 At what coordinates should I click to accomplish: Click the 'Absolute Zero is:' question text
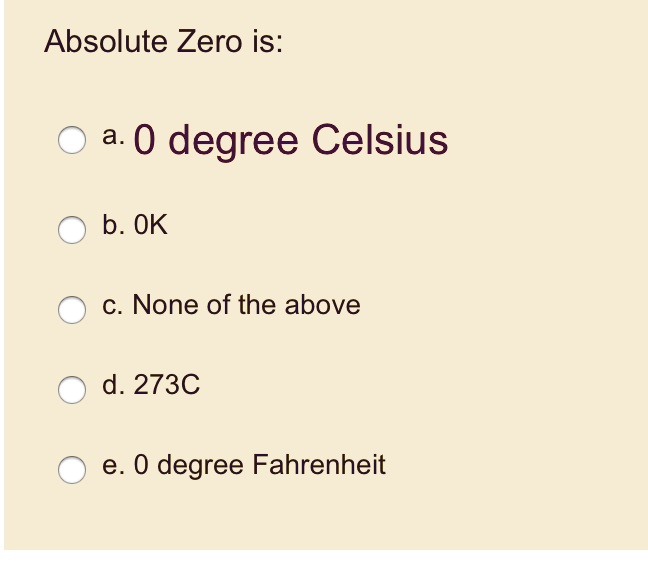(x=163, y=42)
